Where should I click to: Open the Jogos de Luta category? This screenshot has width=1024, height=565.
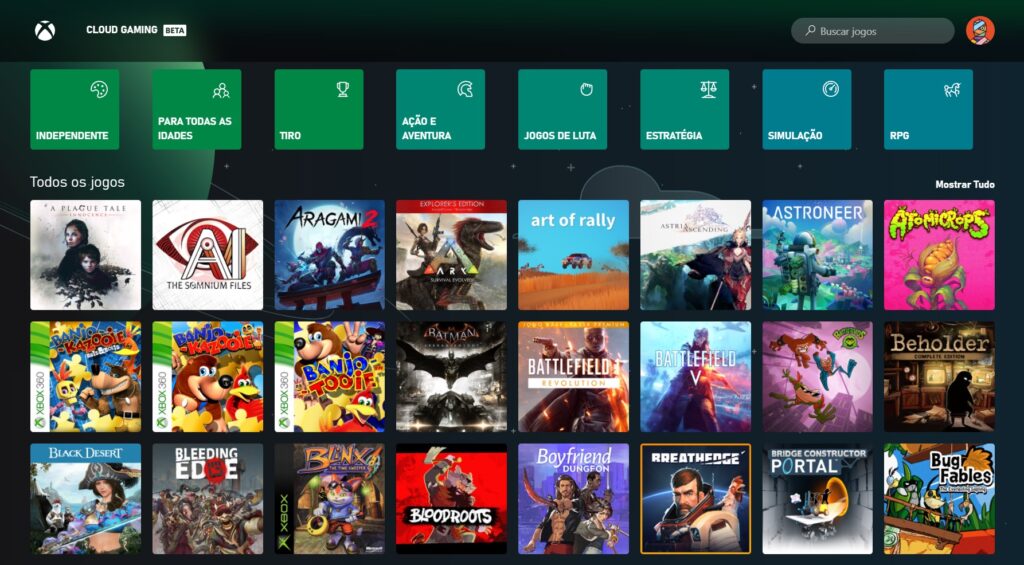pyautogui.click(x=562, y=109)
